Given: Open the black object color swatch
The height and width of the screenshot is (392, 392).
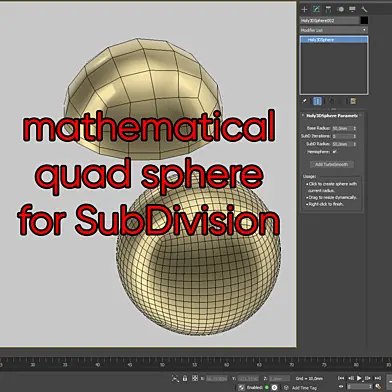Looking at the screenshot, I should [x=364, y=20].
